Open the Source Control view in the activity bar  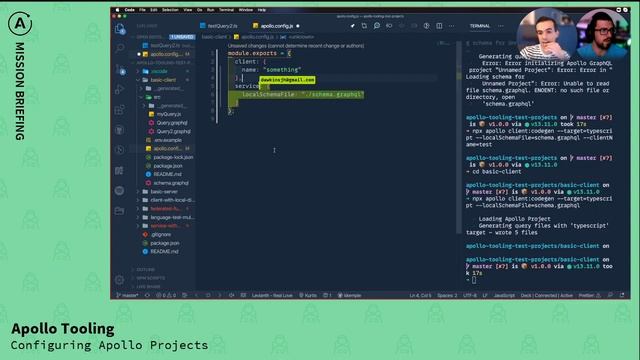[x=120, y=69]
